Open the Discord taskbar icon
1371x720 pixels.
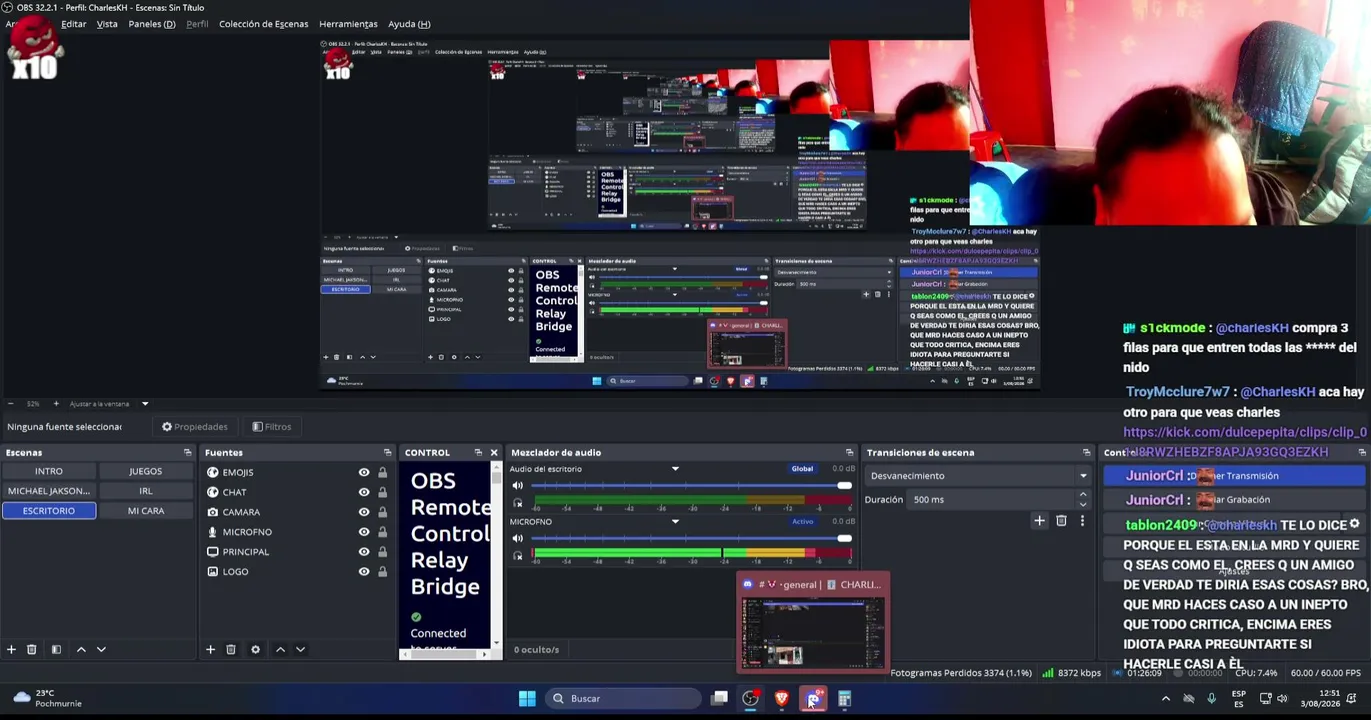pos(813,699)
